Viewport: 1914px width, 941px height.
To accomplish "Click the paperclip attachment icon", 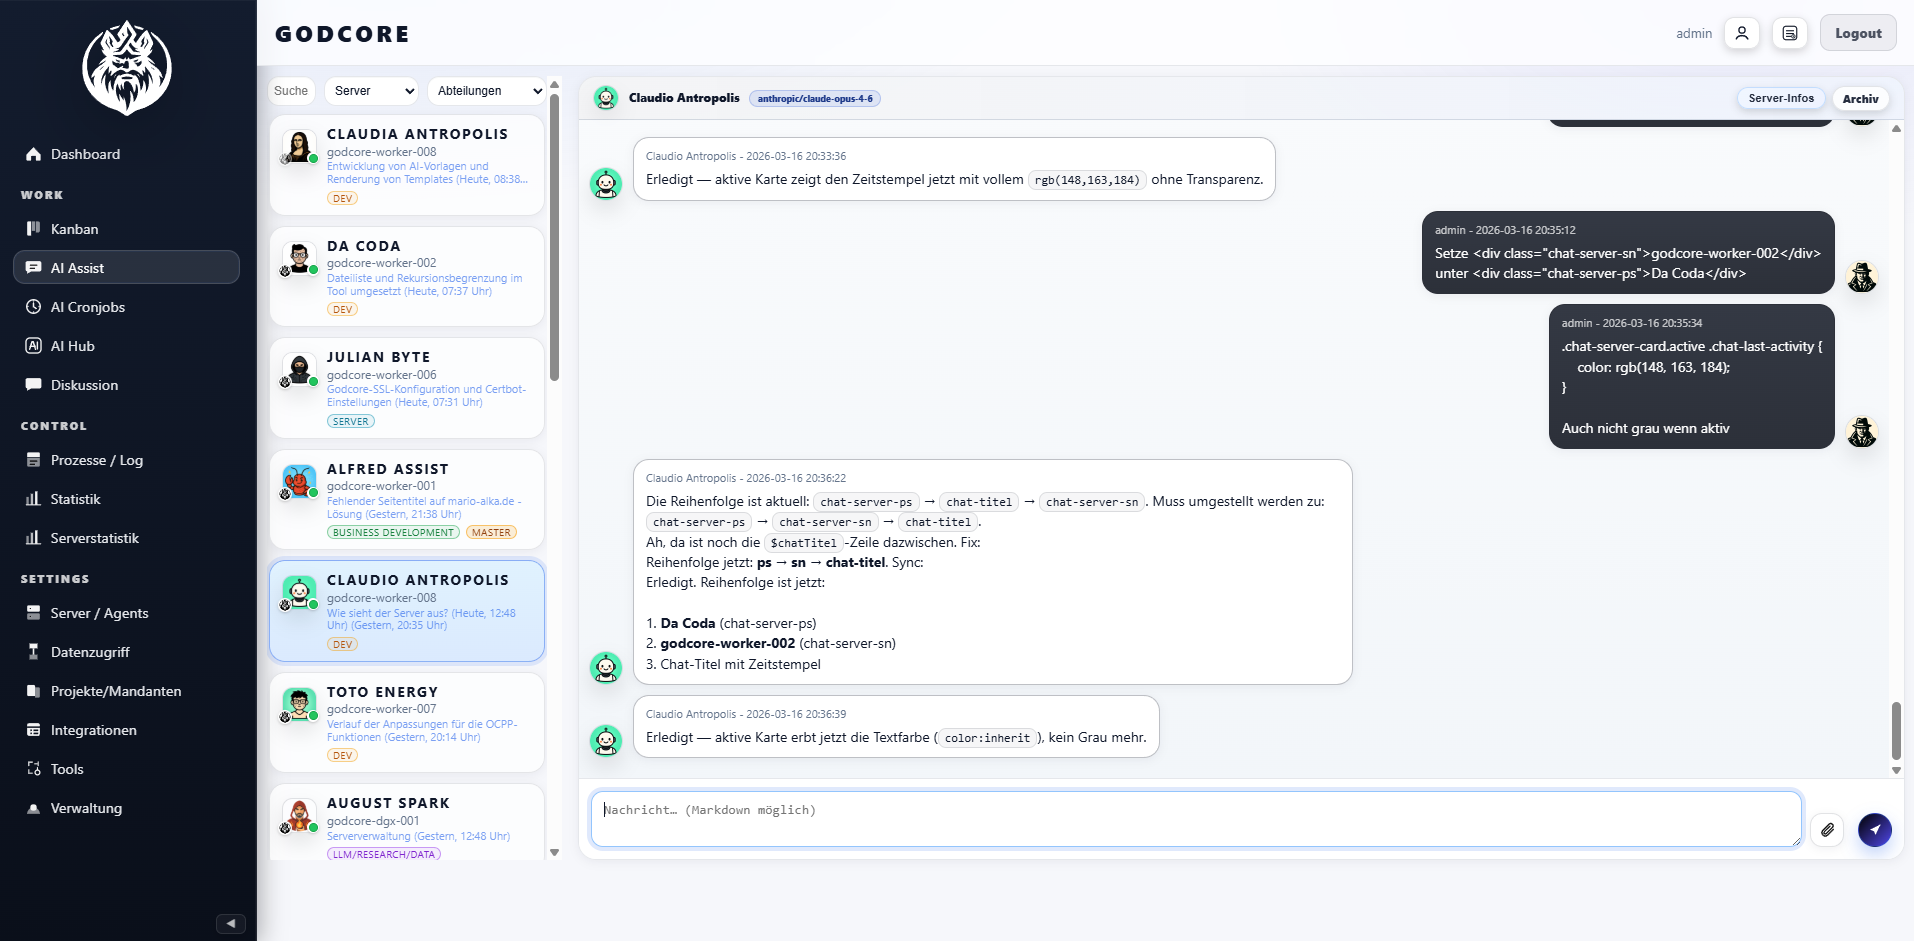I will [x=1829, y=830].
